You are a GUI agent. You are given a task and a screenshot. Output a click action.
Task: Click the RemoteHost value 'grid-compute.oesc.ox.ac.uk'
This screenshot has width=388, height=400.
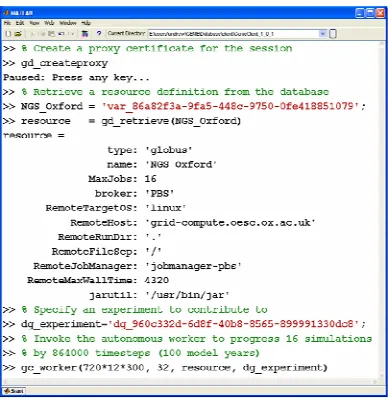[230, 223]
